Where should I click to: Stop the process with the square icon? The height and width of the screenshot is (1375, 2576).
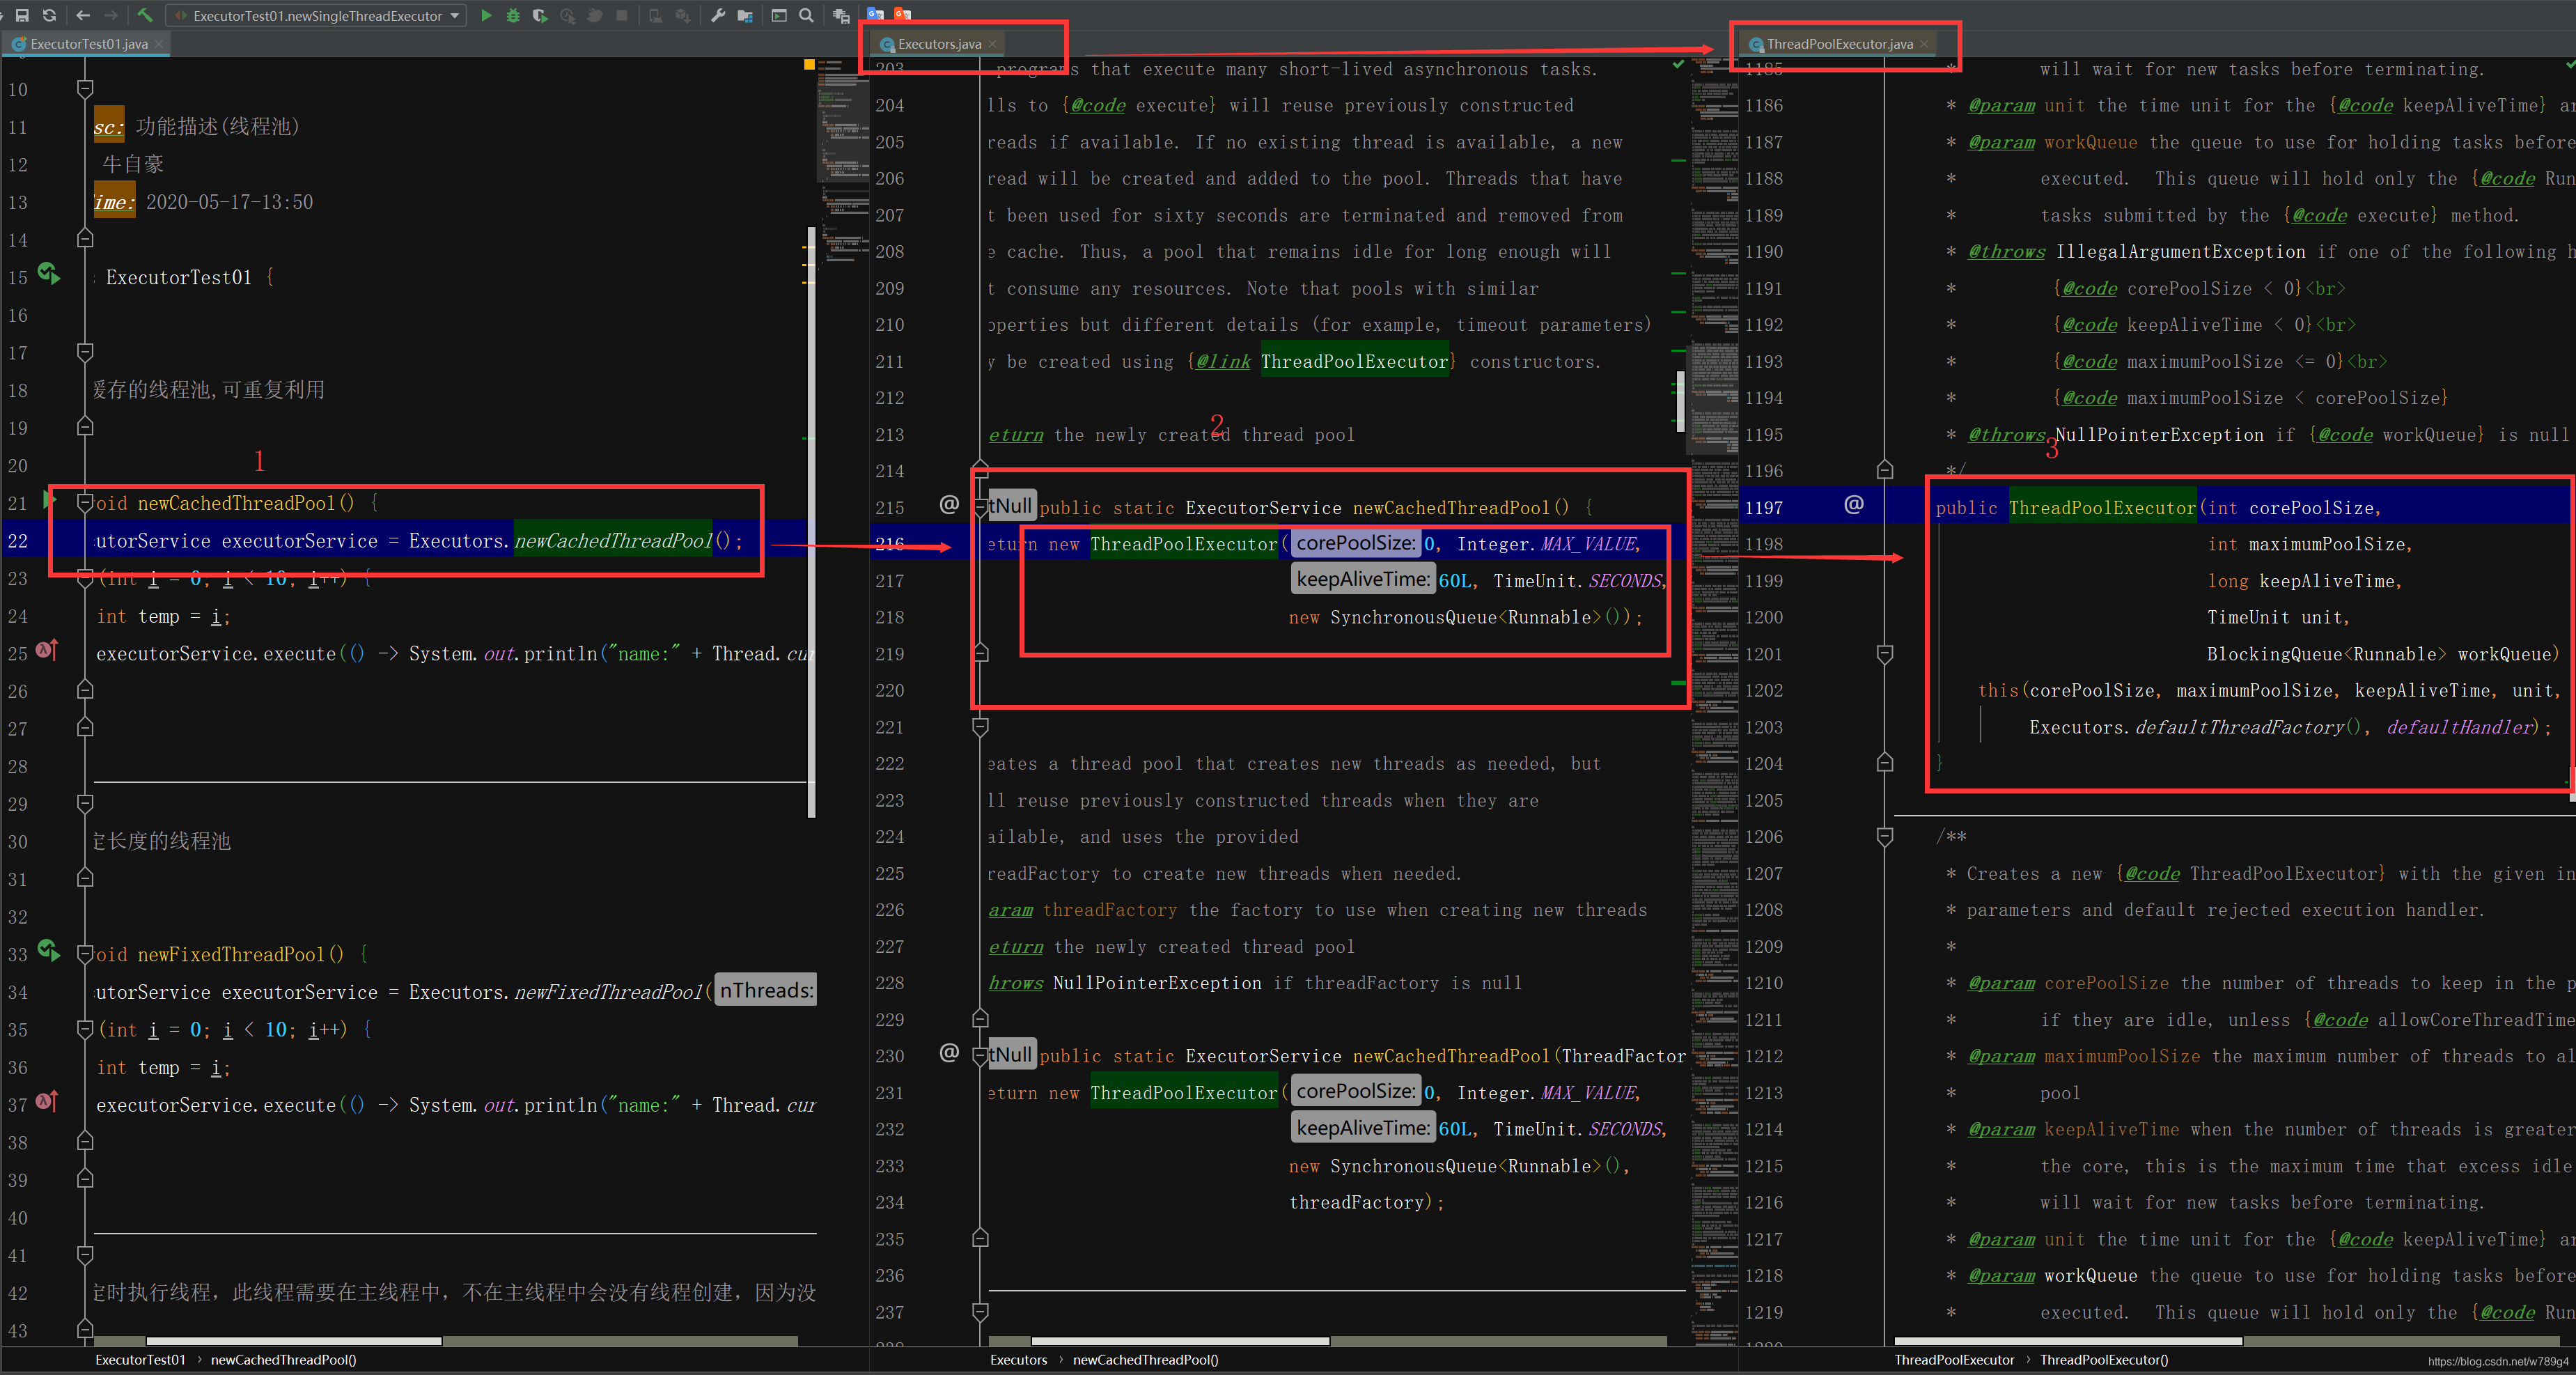pyautogui.click(x=622, y=15)
